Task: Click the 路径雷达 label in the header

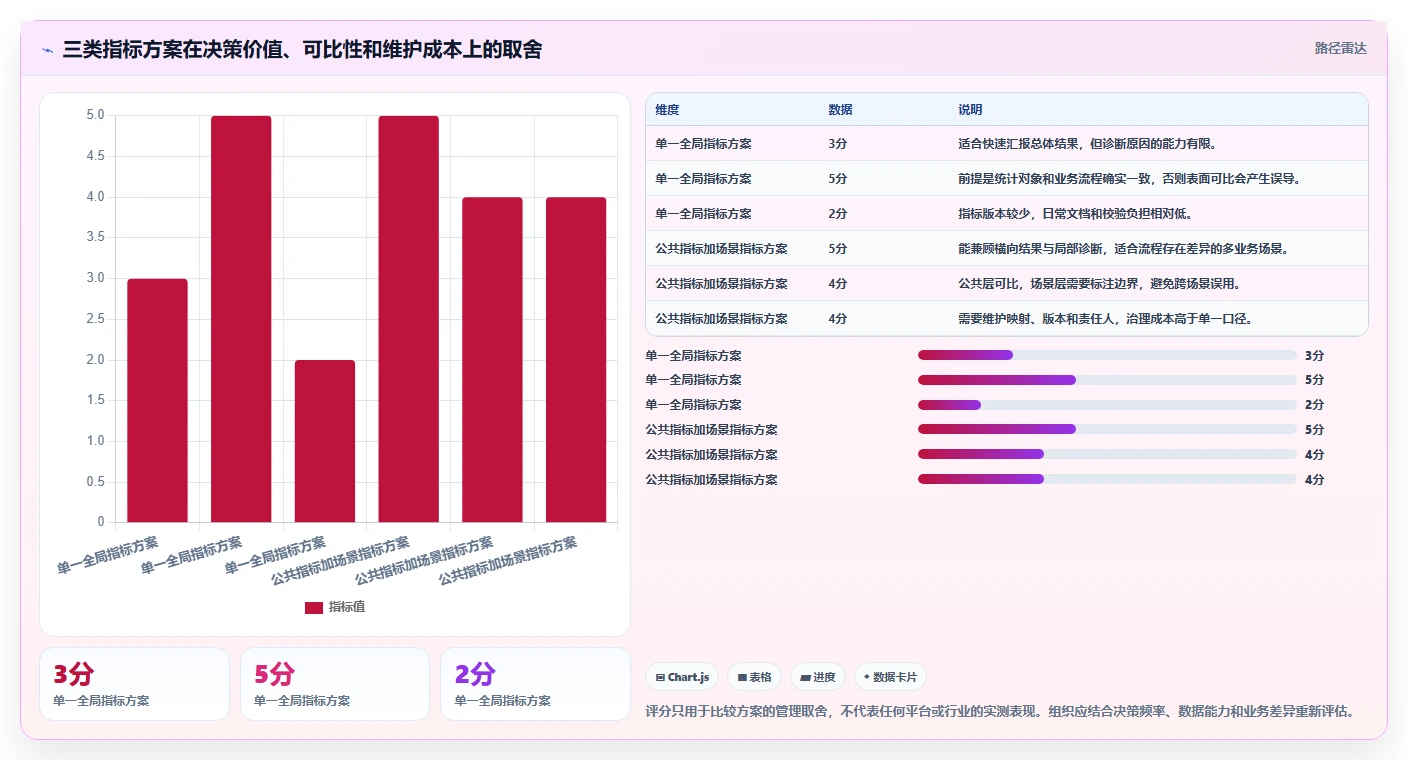Action: tap(1340, 48)
